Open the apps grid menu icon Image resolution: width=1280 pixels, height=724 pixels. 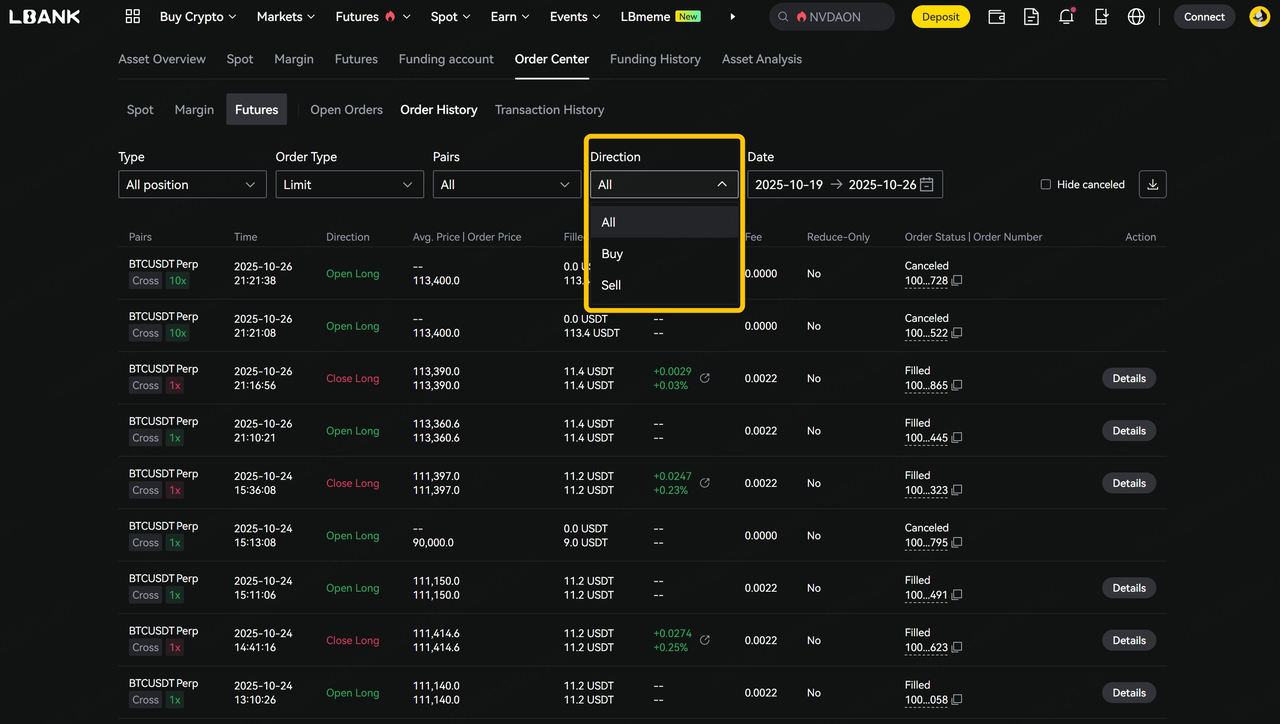(133, 17)
